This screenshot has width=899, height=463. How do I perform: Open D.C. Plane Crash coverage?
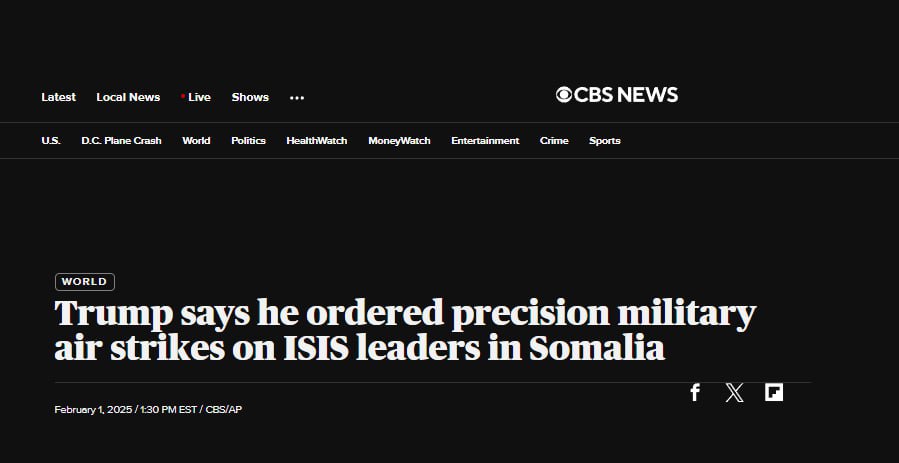pyautogui.click(x=121, y=141)
